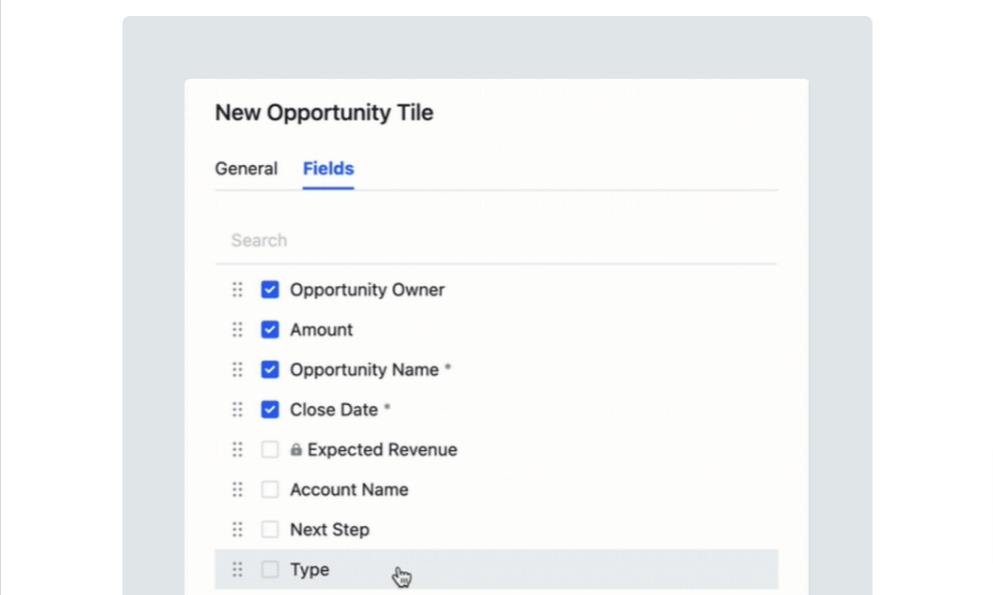993x595 pixels.
Task: Check the Next Step field
Action: click(x=270, y=529)
